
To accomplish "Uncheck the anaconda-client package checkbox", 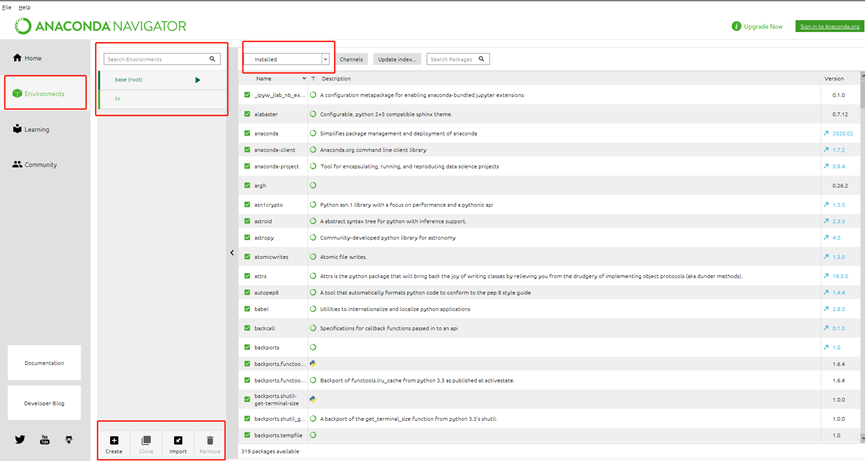I will 247,149.
